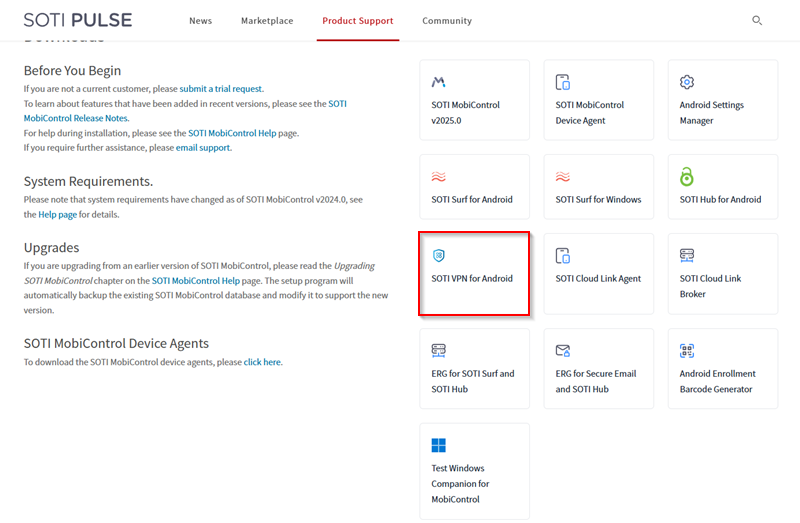Click the SOTI Cloud Link Broker icon
Screen dimensions: 800x523
point(687,256)
